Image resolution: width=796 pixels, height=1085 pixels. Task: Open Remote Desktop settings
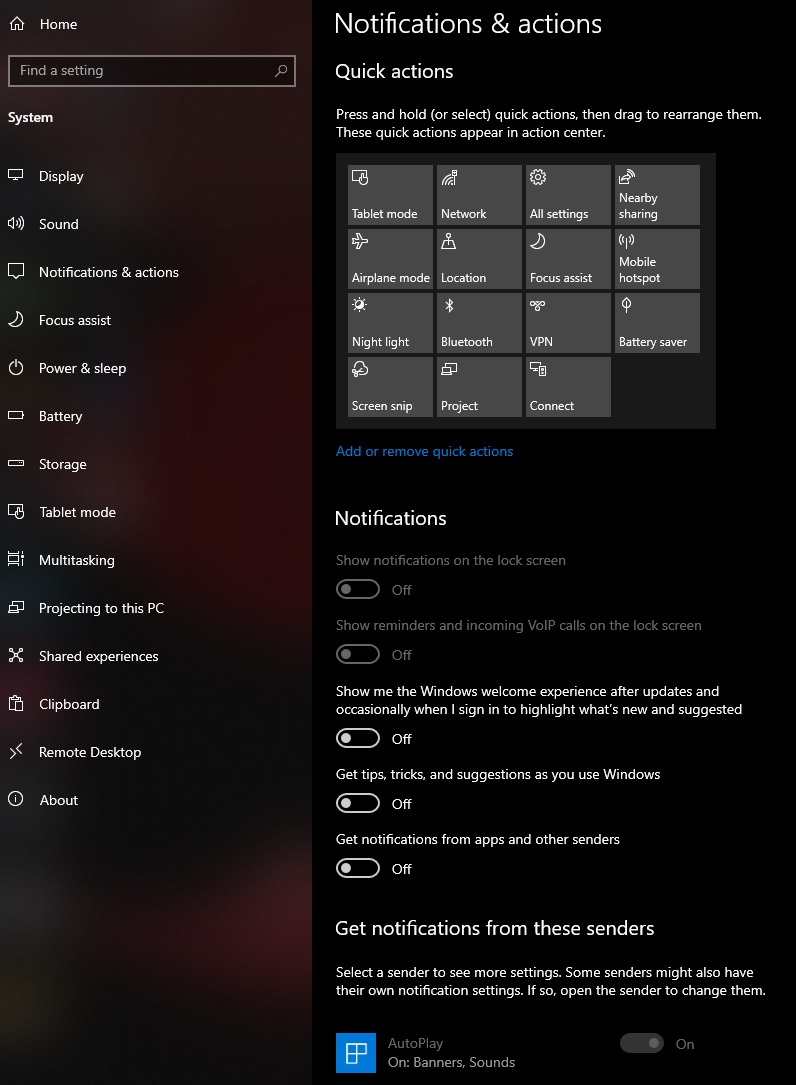[156, 751]
